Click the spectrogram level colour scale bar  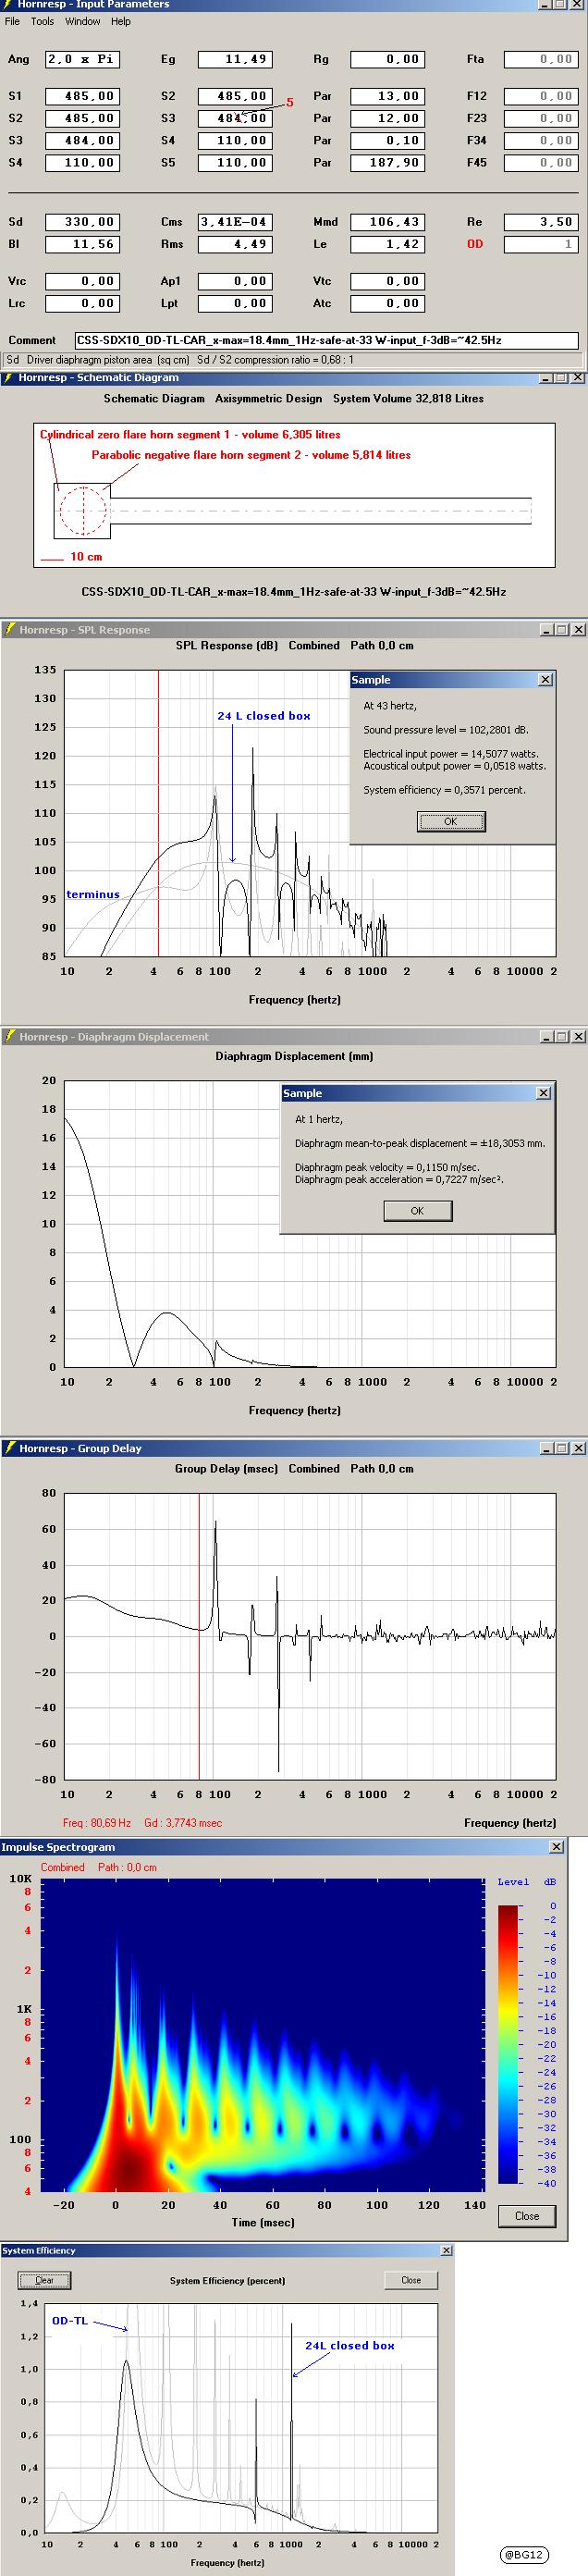[508, 2045]
